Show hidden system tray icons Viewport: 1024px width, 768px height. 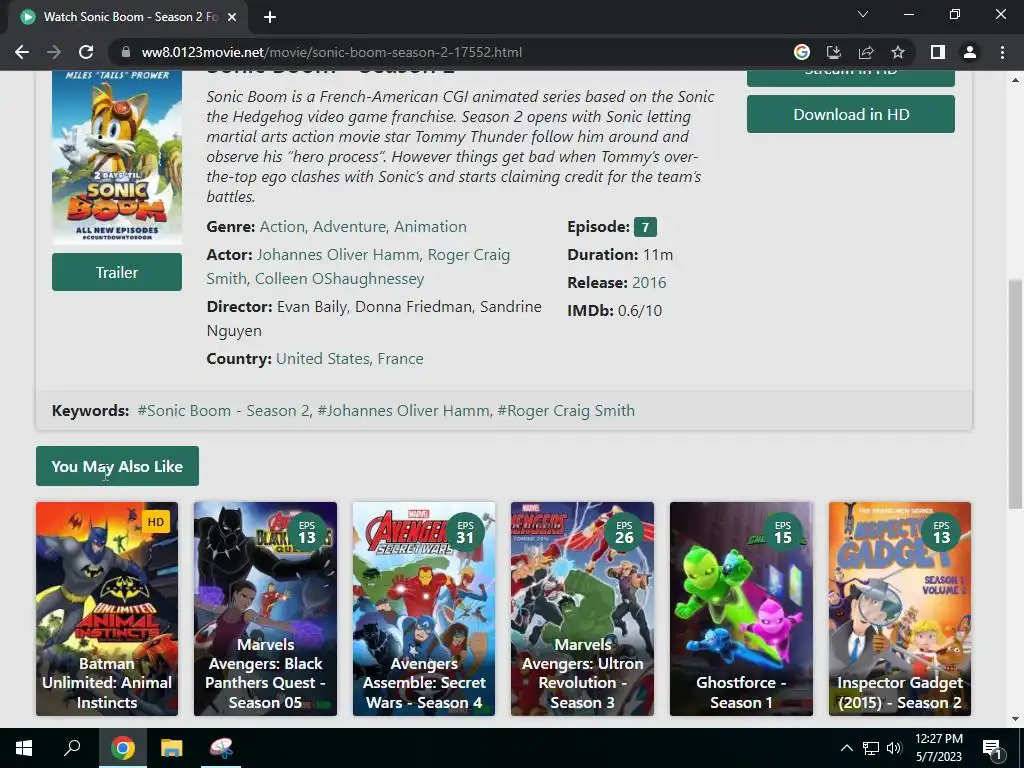click(846, 748)
